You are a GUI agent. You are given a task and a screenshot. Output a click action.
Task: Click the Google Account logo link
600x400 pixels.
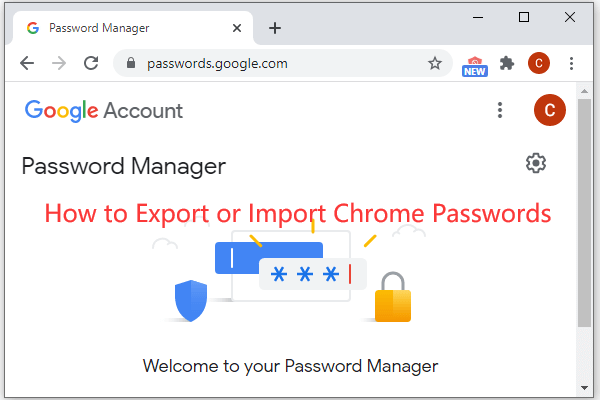[104, 110]
